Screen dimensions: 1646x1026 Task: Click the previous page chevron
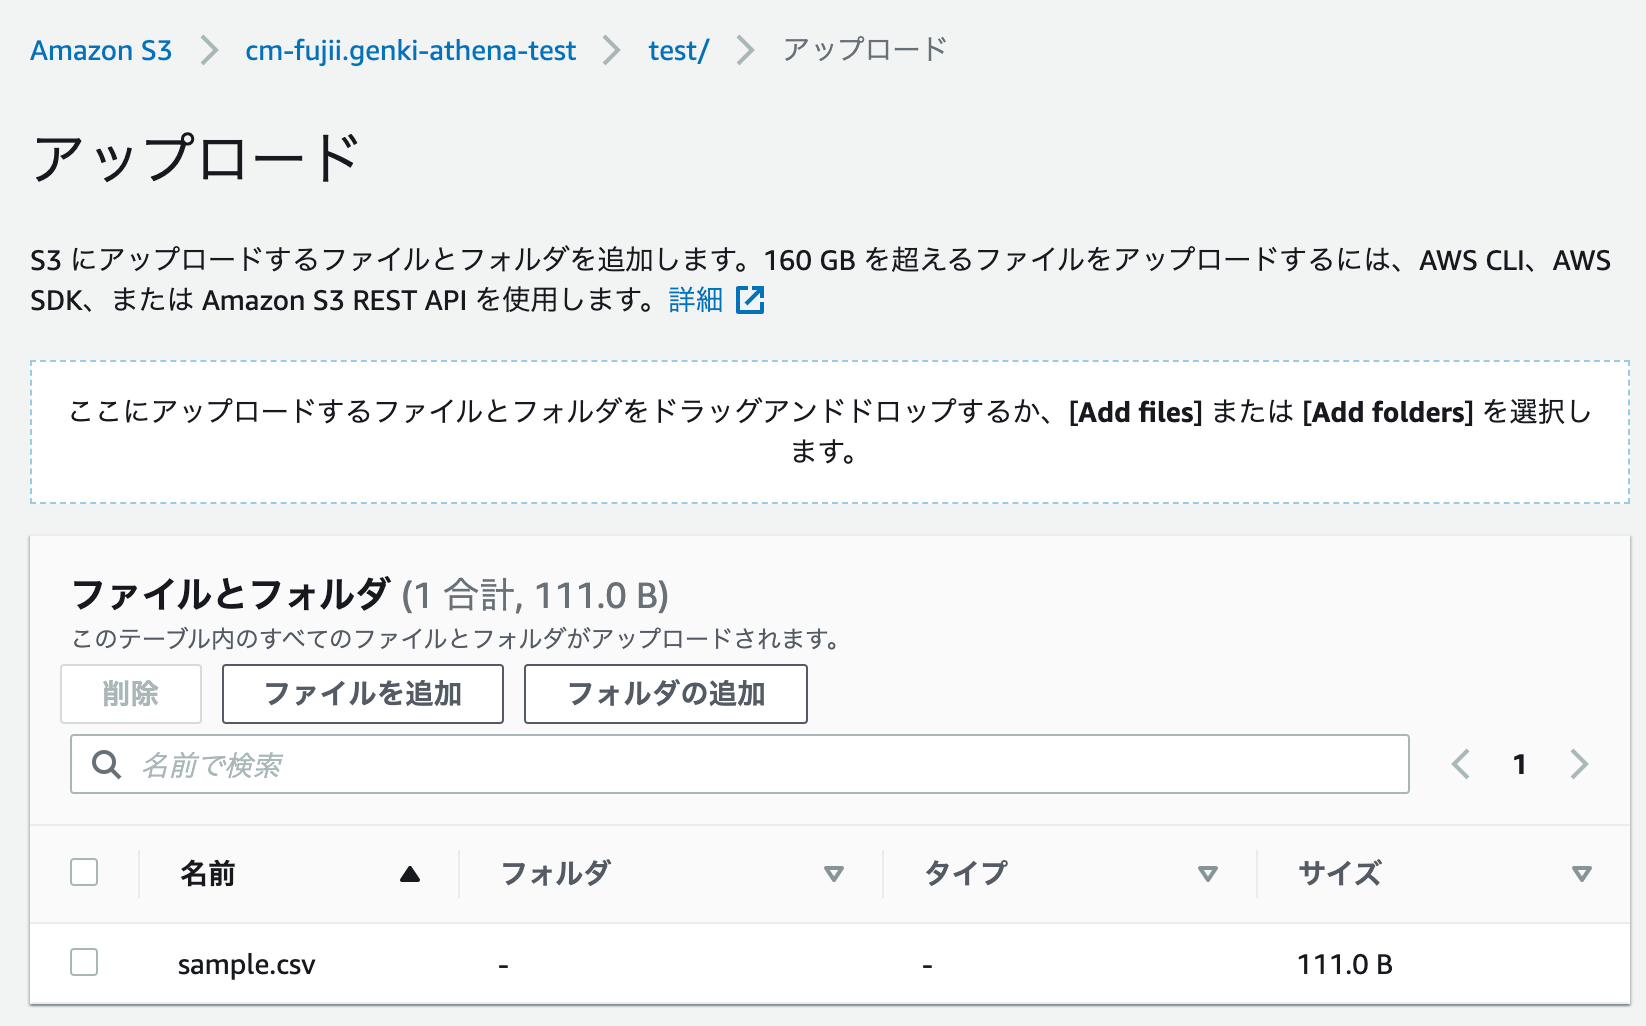pos(1461,764)
